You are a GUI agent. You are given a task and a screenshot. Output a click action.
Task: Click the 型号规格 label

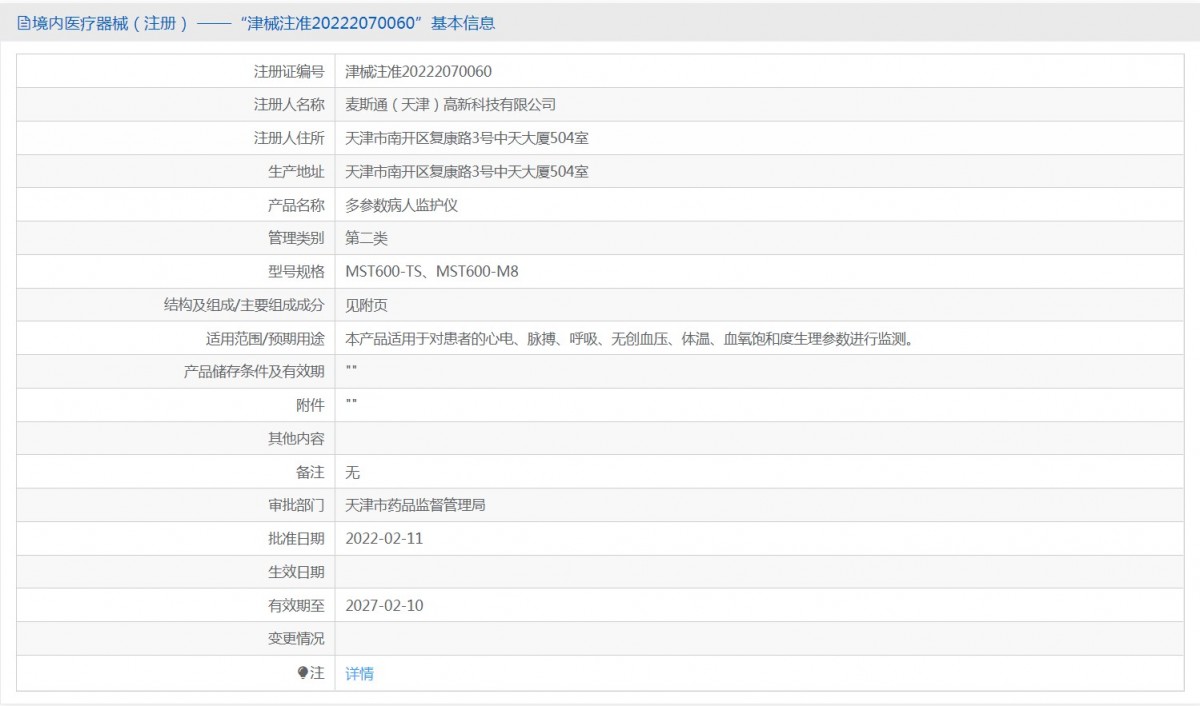[x=296, y=271]
